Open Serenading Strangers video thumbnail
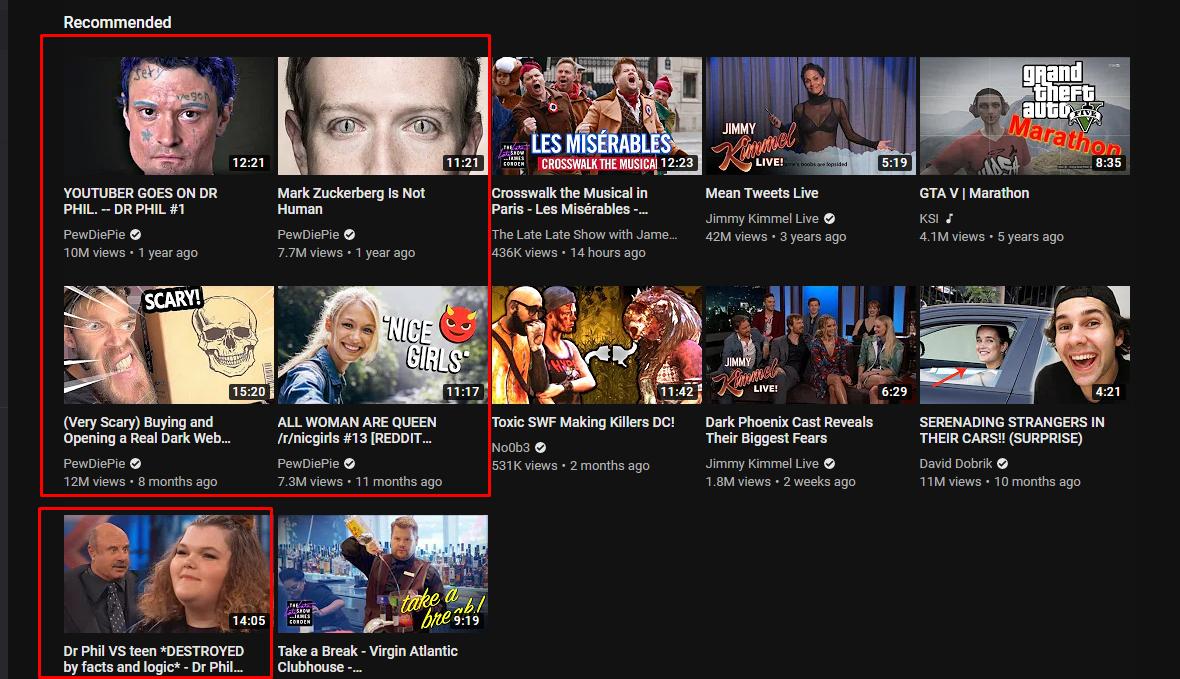The width and height of the screenshot is (1180, 679). (x=1024, y=345)
